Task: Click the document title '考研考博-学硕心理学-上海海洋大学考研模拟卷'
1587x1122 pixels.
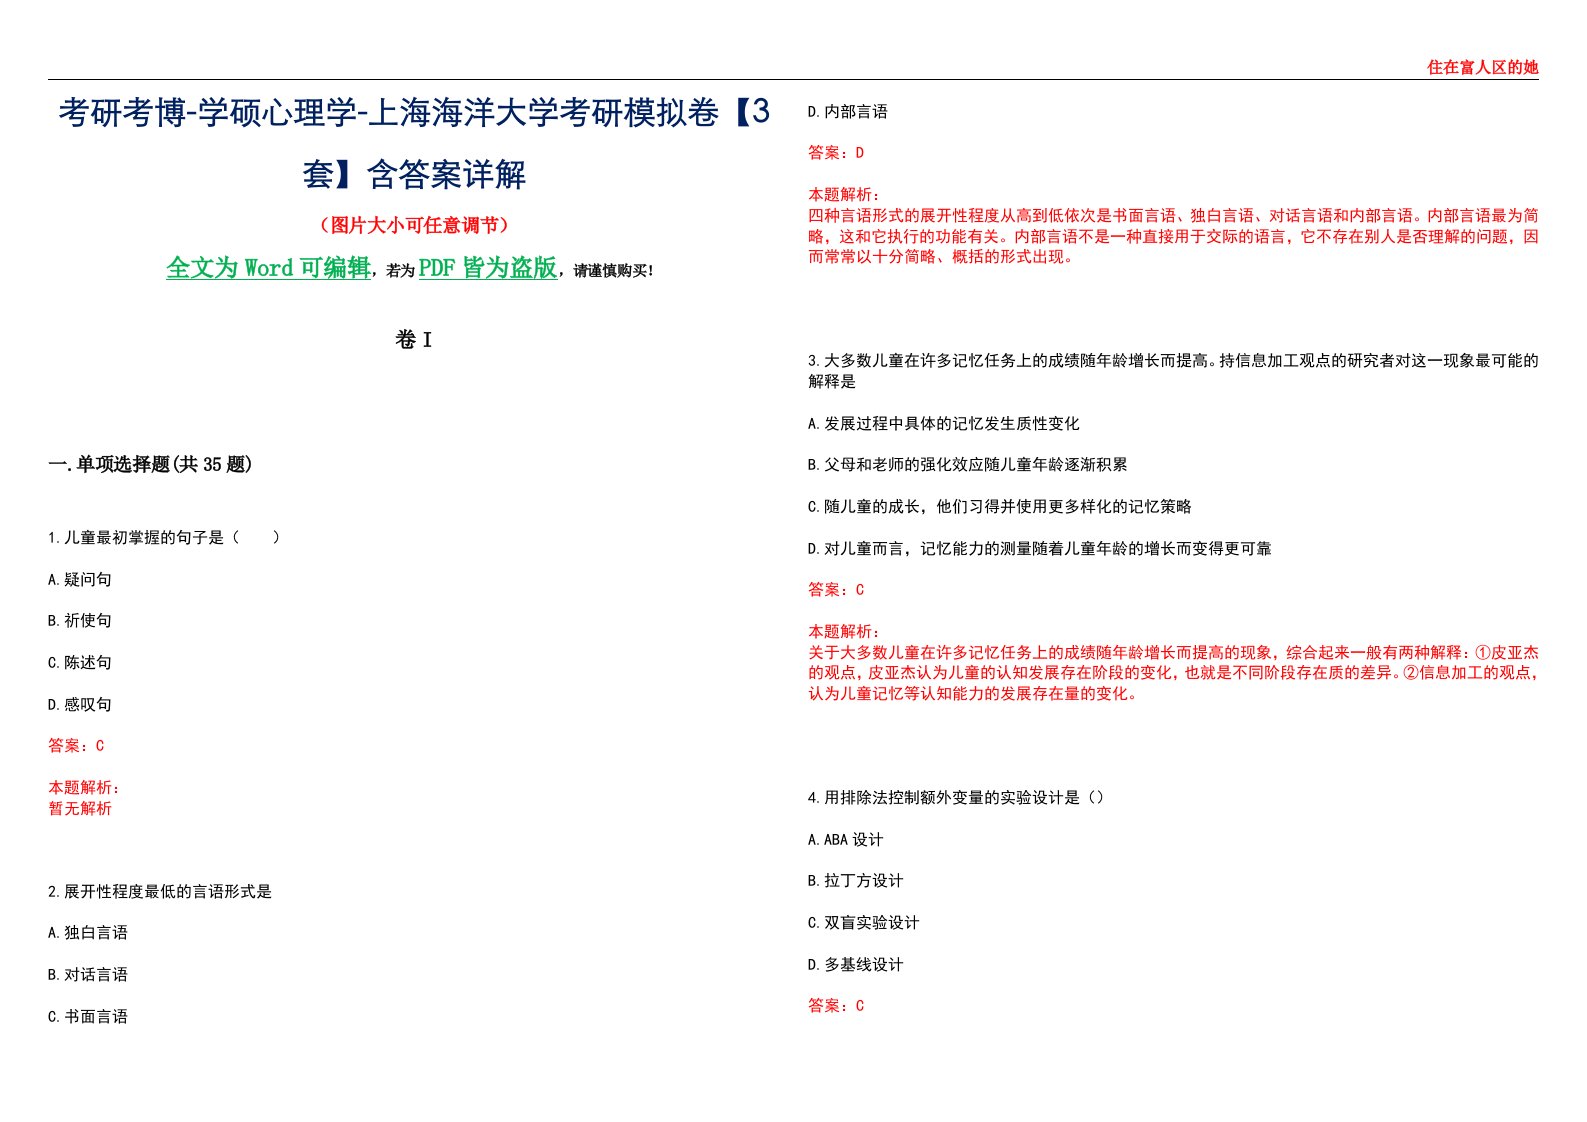Action: pos(414,143)
